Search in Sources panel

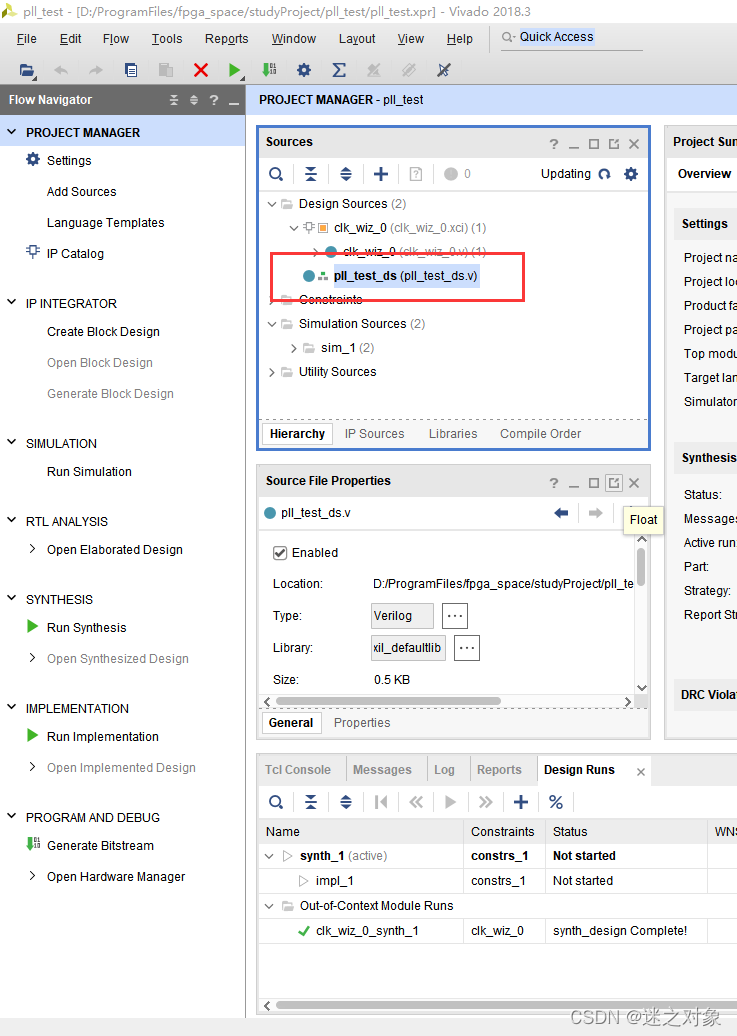pos(276,174)
